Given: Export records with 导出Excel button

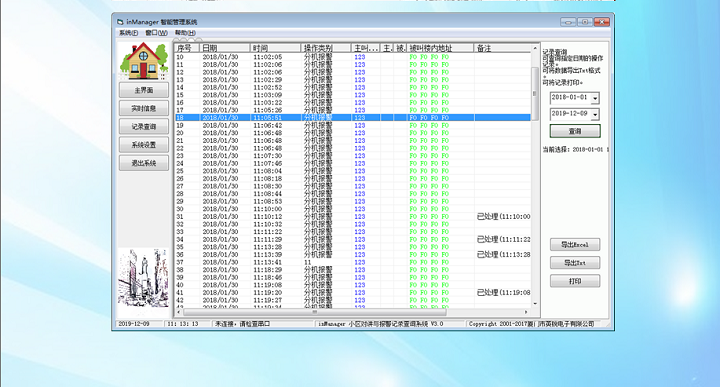Looking at the screenshot, I should [575, 245].
